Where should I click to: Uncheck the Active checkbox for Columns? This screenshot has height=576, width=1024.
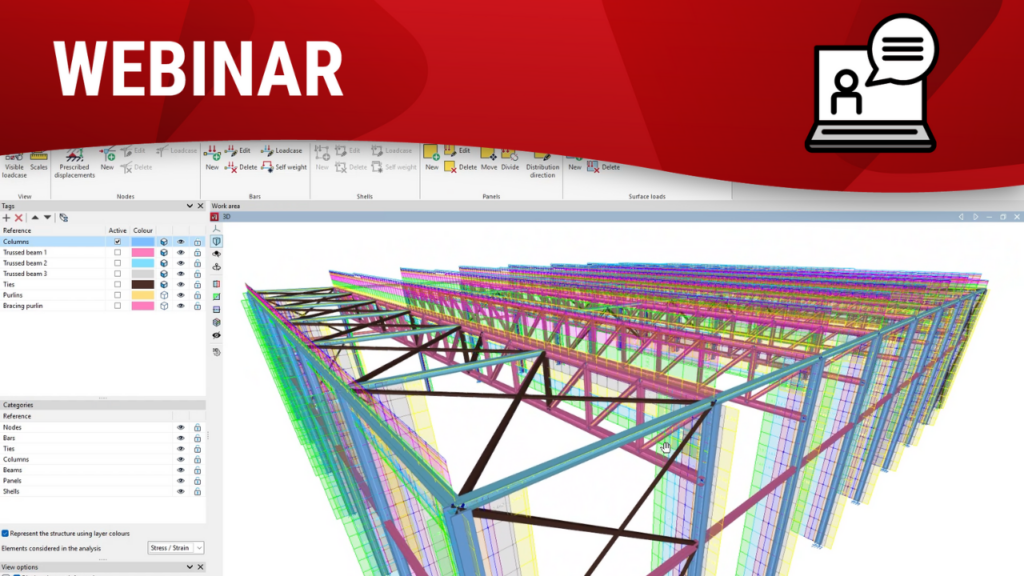pyautogui.click(x=118, y=242)
